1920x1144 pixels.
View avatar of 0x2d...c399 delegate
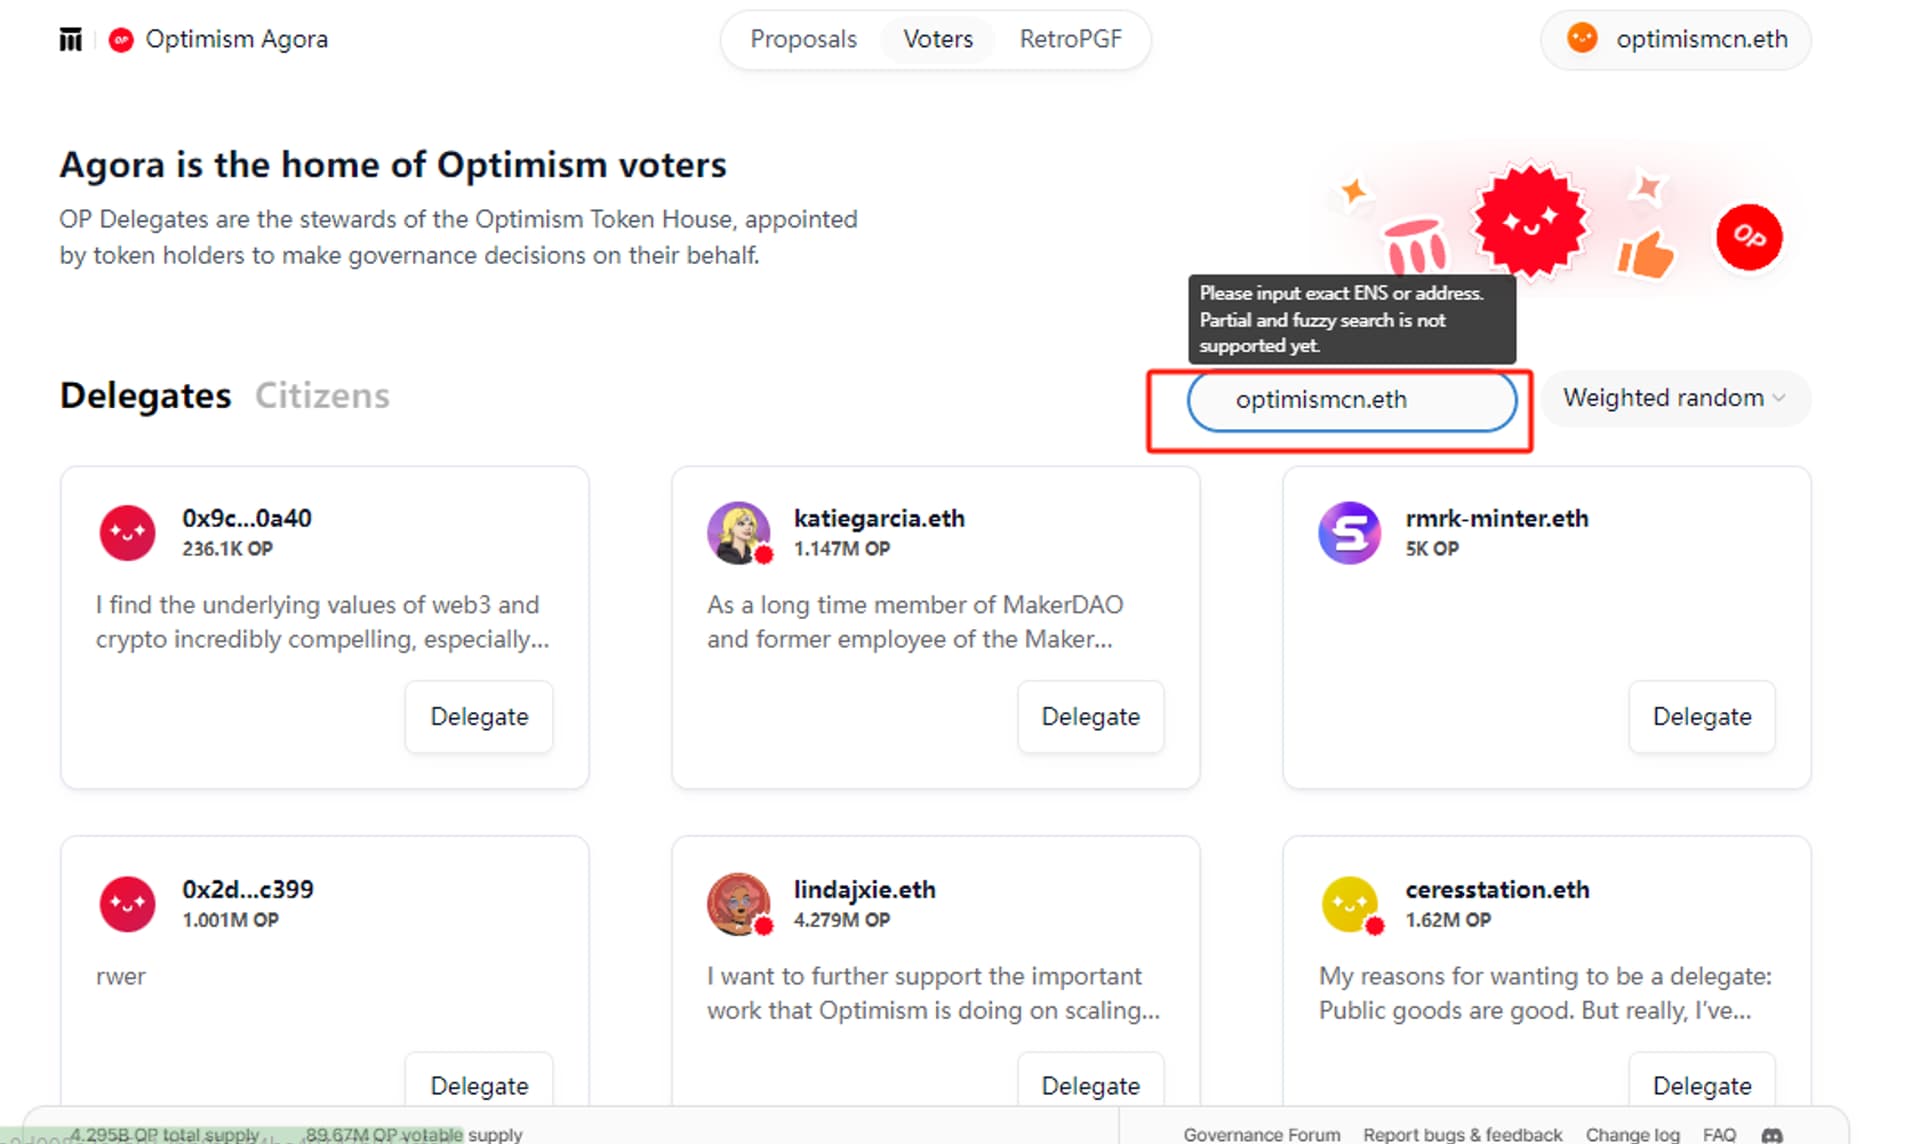[127, 904]
